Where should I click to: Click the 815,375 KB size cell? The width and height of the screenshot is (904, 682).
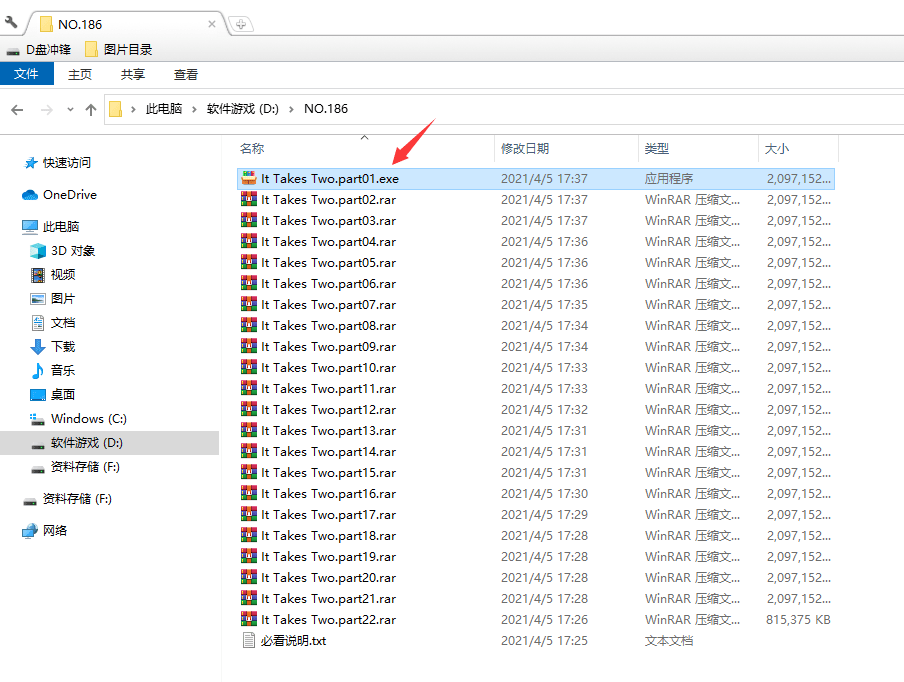click(x=798, y=620)
